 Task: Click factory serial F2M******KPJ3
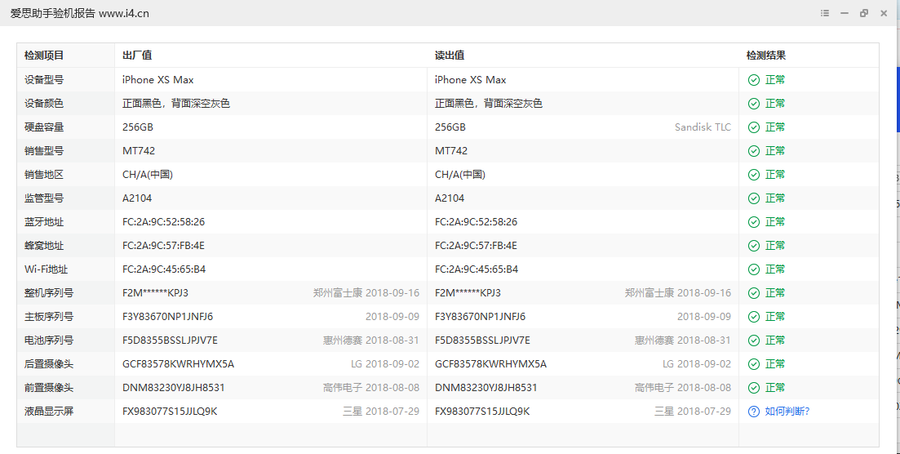(155, 293)
